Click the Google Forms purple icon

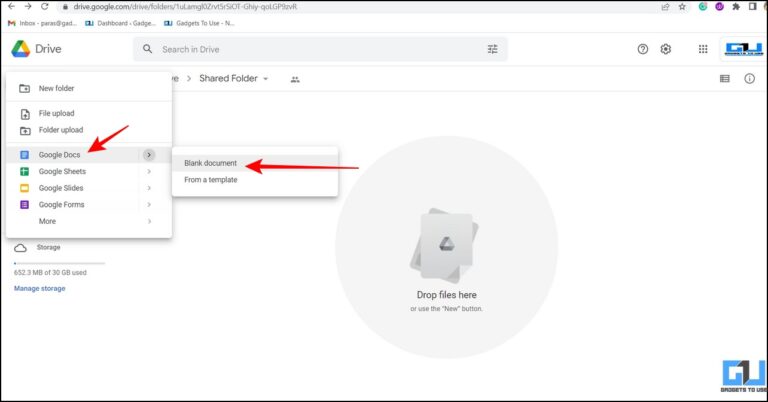[x=24, y=205]
